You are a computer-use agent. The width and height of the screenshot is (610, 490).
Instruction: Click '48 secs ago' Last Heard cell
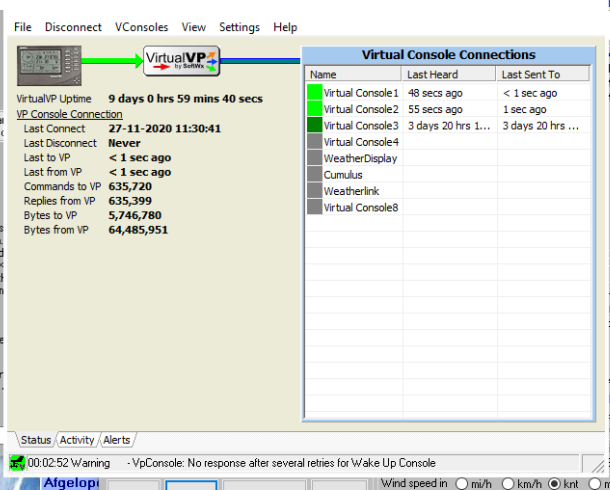[435, 93]
